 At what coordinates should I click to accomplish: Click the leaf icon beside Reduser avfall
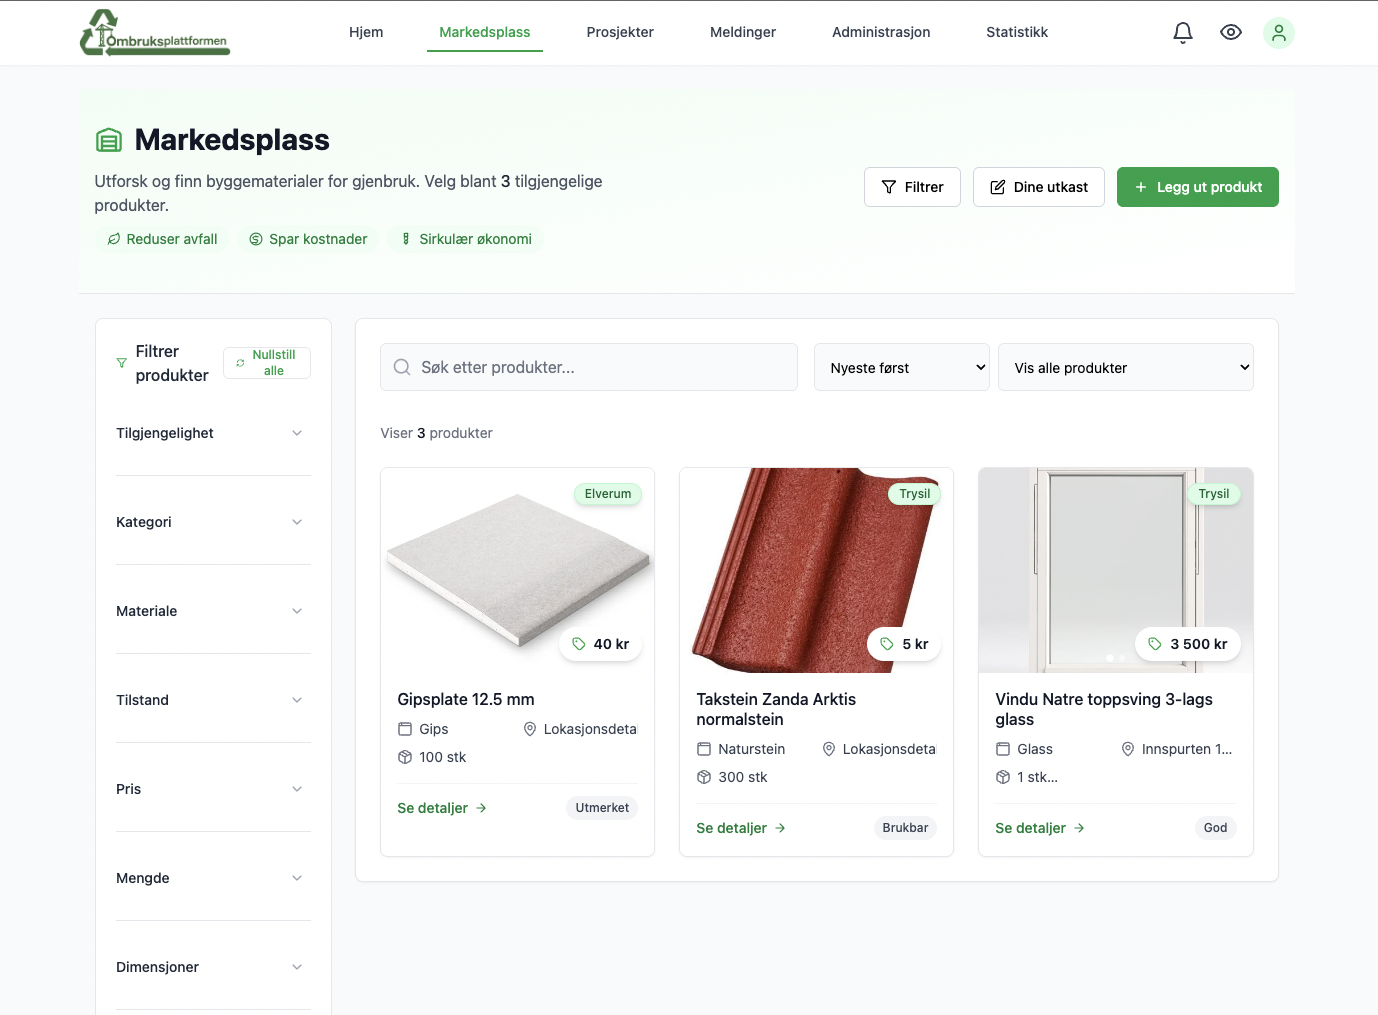coord(114,239)
